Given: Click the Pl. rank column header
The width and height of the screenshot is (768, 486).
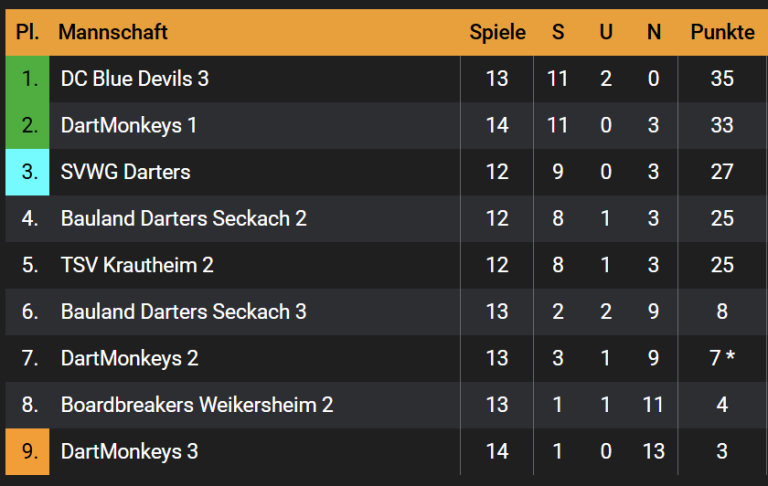Looking at the screenshot, I should click(28, 32).
